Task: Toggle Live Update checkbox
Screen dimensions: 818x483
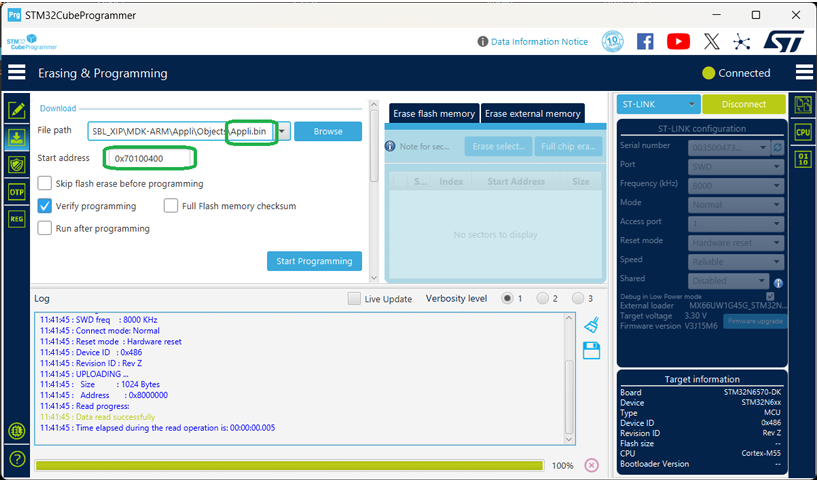Action: click(354, 298)
